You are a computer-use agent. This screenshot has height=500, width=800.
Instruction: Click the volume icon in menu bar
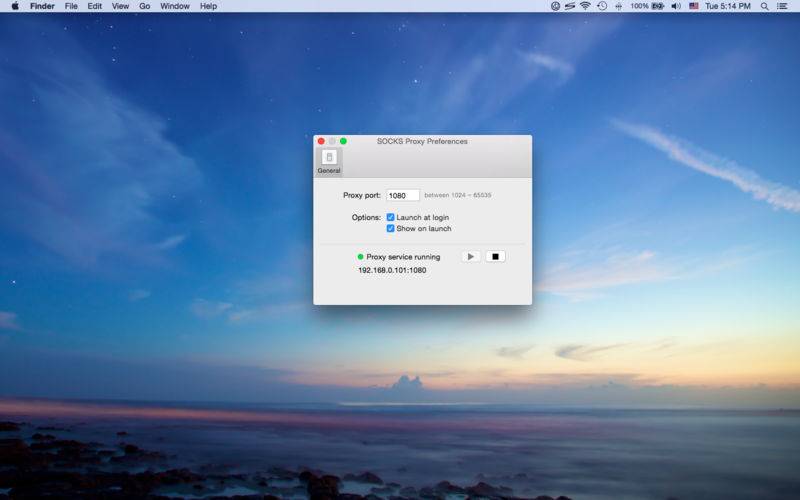676,6
